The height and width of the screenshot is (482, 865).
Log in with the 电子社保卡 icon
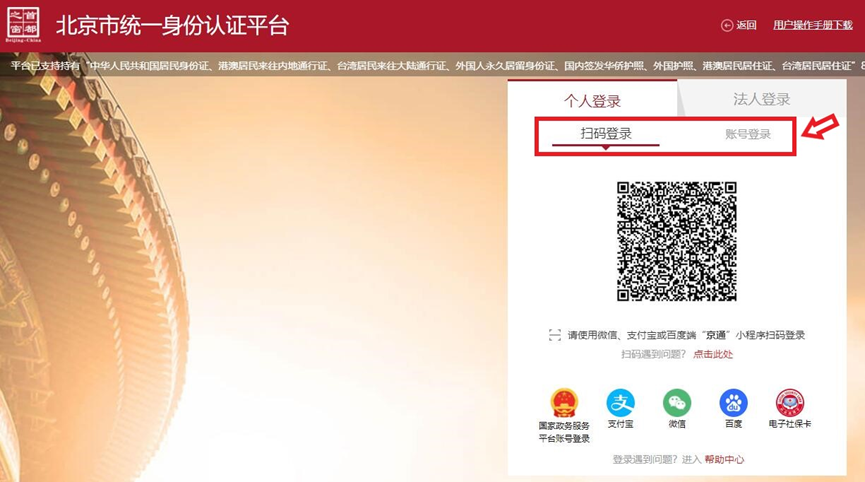point(789,403)
